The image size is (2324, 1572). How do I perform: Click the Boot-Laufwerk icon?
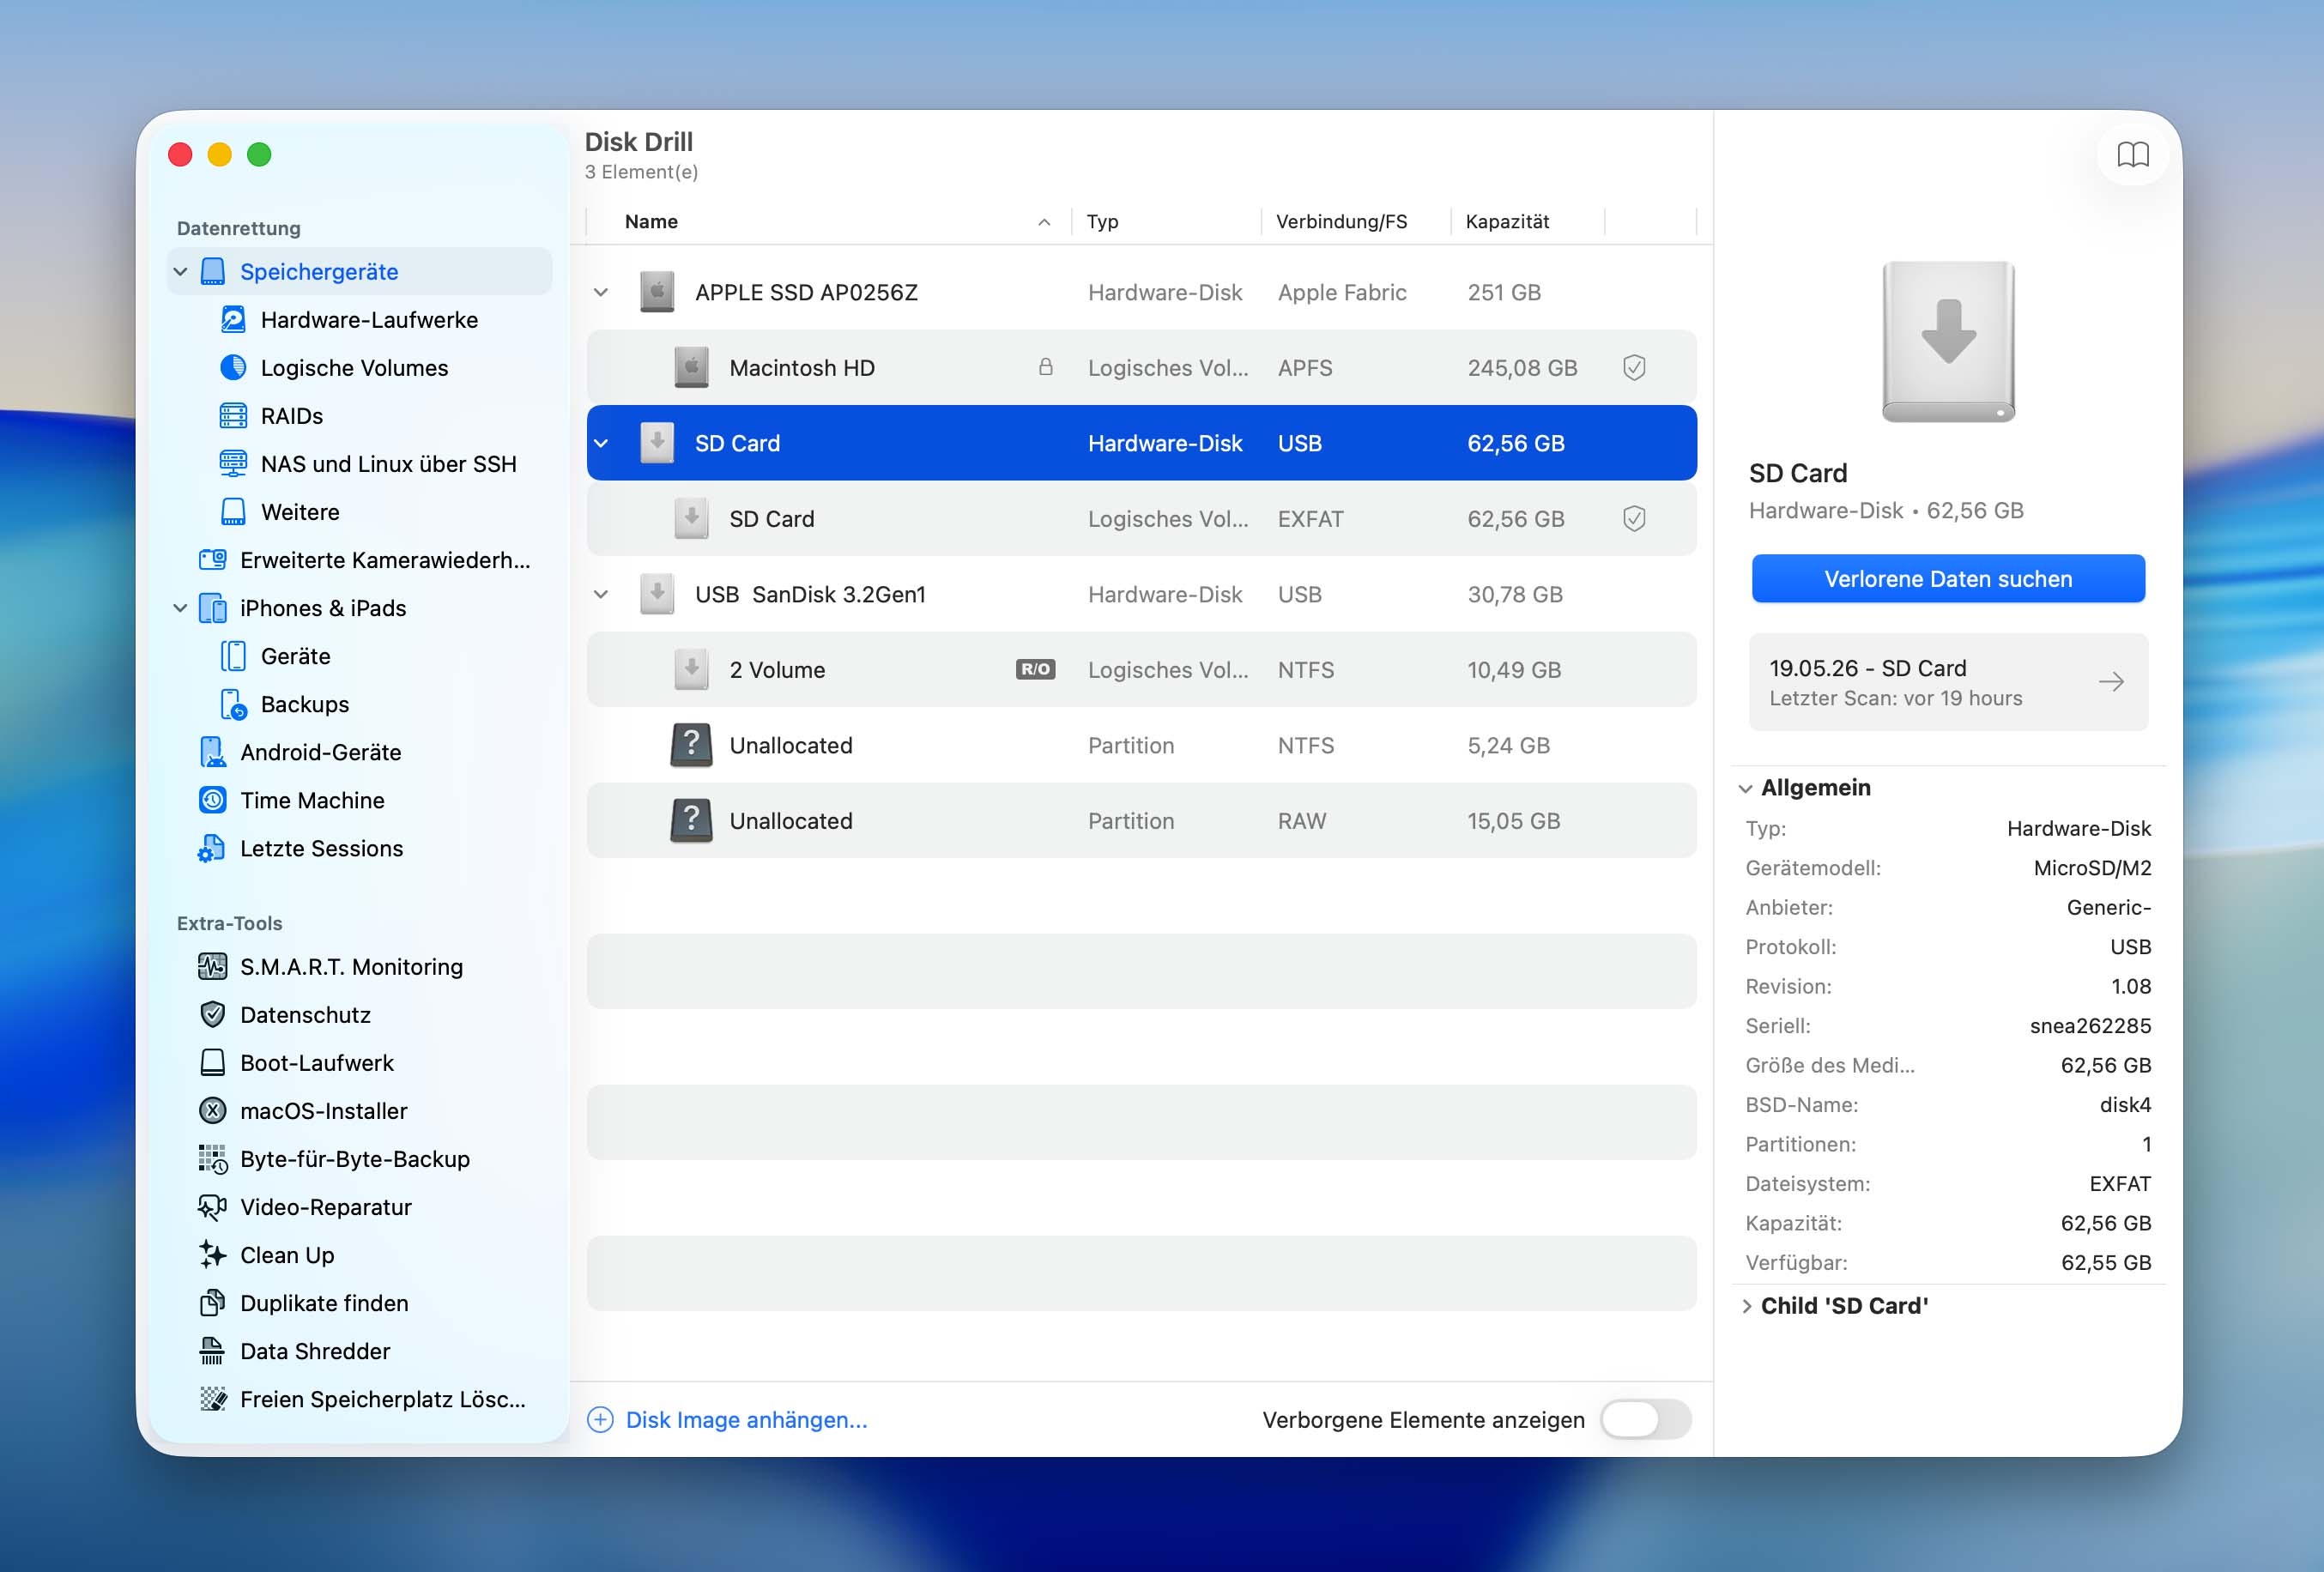tap(212, 1063)
